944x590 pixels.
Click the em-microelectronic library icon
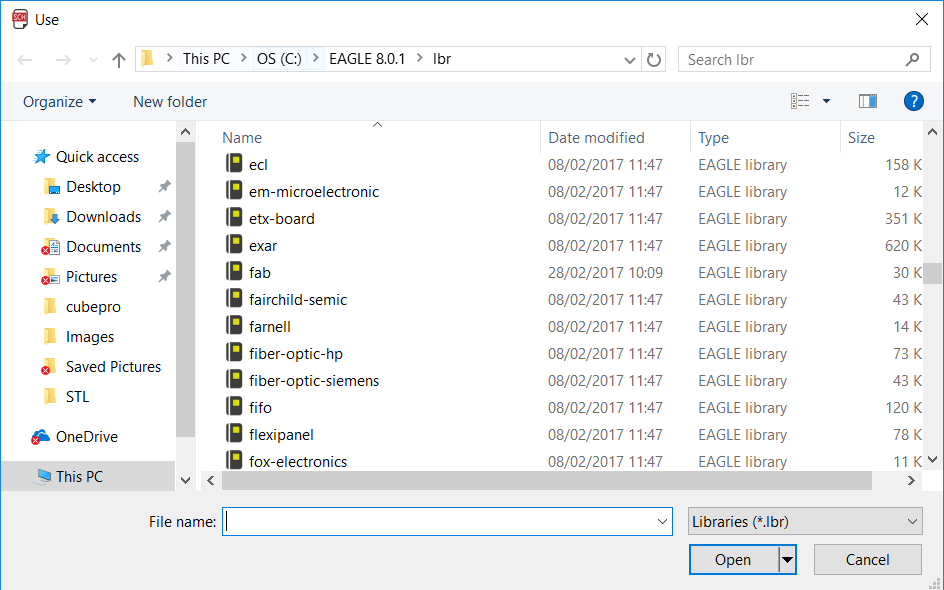[x=234, y=190]
